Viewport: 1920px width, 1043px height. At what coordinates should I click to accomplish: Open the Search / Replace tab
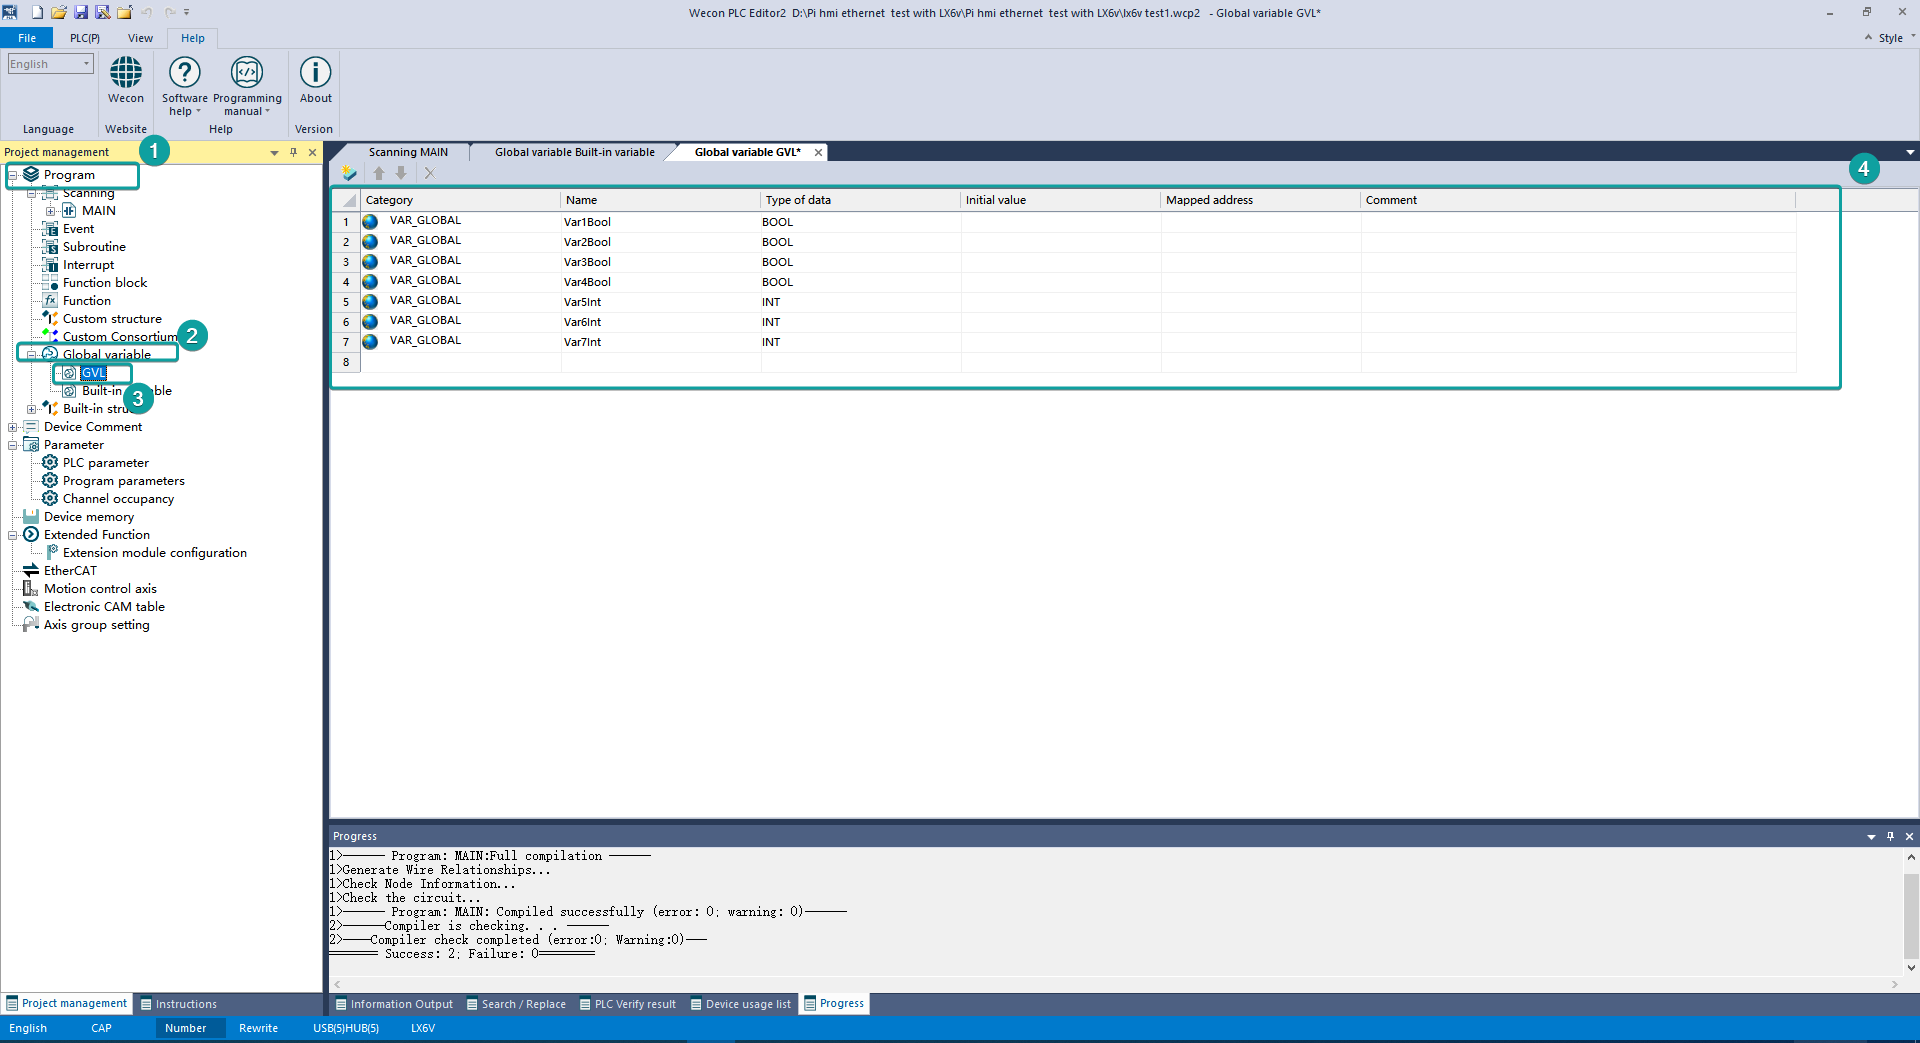pyautogui.click(x=516, y=1004)
